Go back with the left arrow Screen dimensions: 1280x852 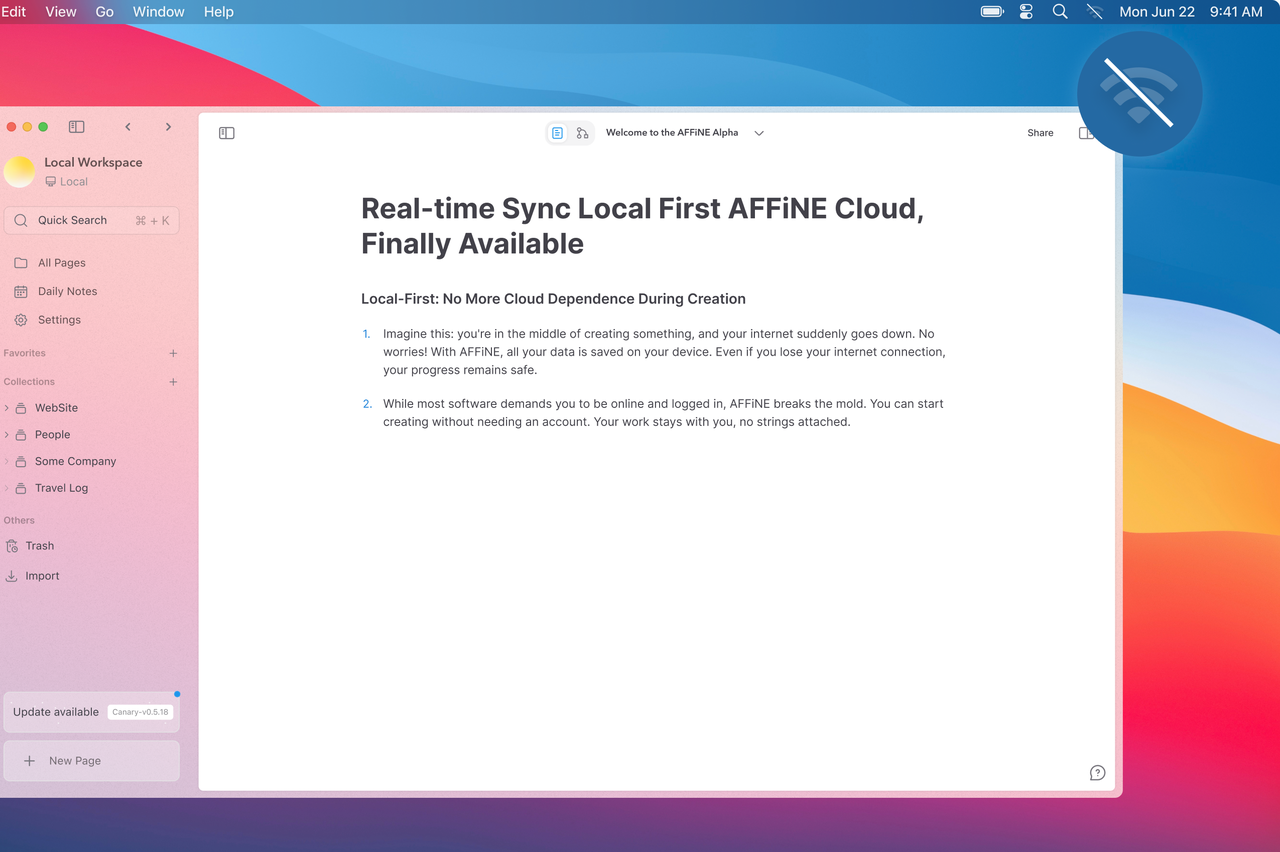128,127
